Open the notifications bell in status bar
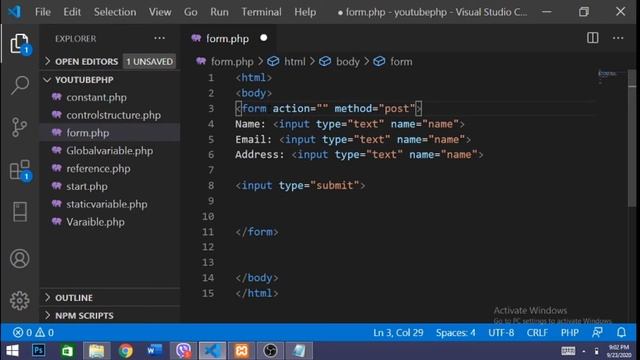Image resolution: width=640 pixels, height=360 pixels. [x=621, y=333]
